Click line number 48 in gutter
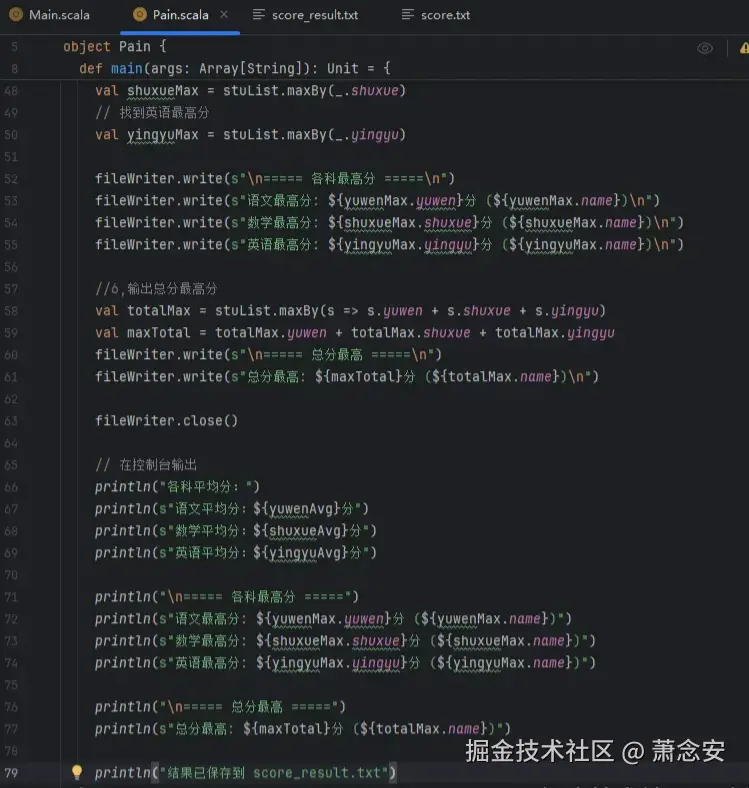 pos(11,91)
